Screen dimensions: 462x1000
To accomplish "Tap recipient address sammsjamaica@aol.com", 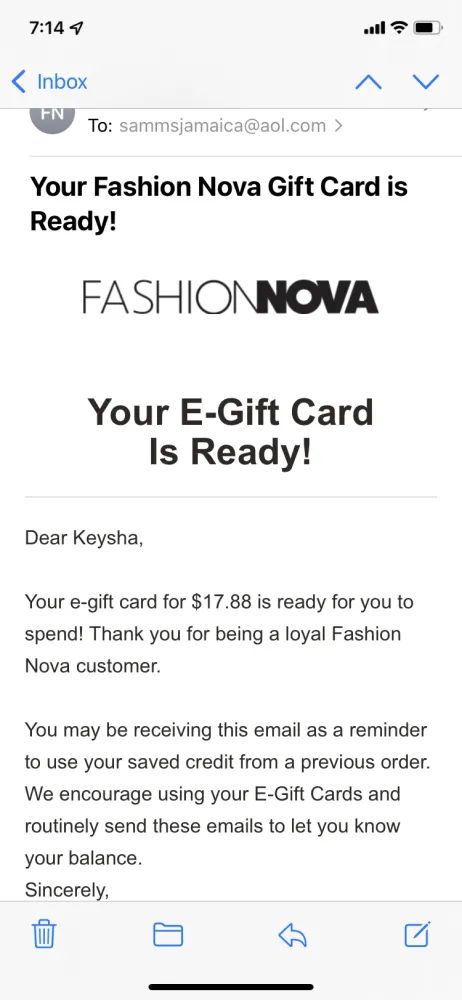I will [223, 126].
